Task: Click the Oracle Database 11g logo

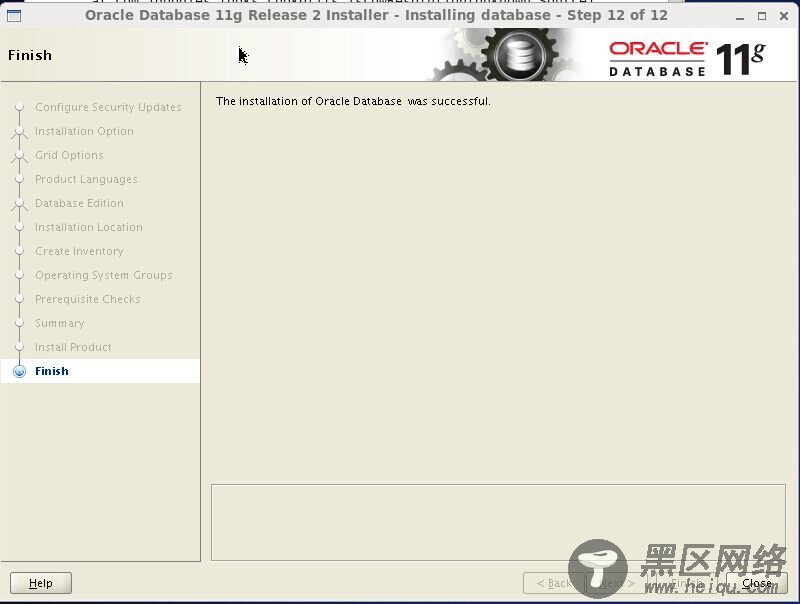Action: click(x=687, y=59)
